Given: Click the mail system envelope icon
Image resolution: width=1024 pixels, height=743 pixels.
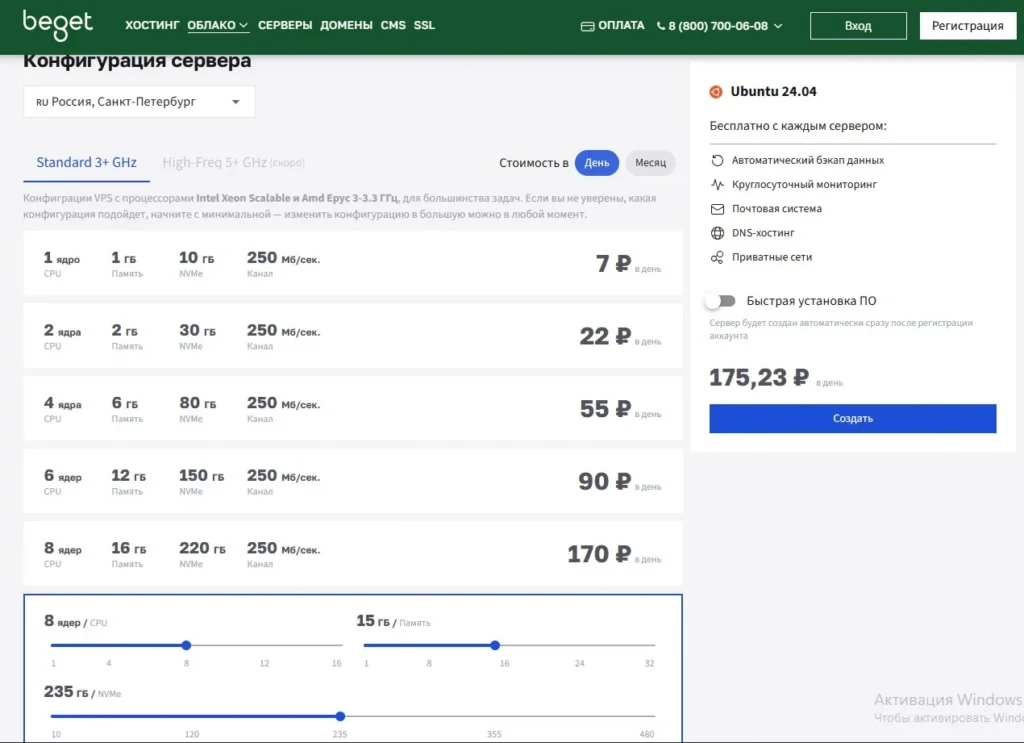Looking at the screenshot, I should click(717, 209).
